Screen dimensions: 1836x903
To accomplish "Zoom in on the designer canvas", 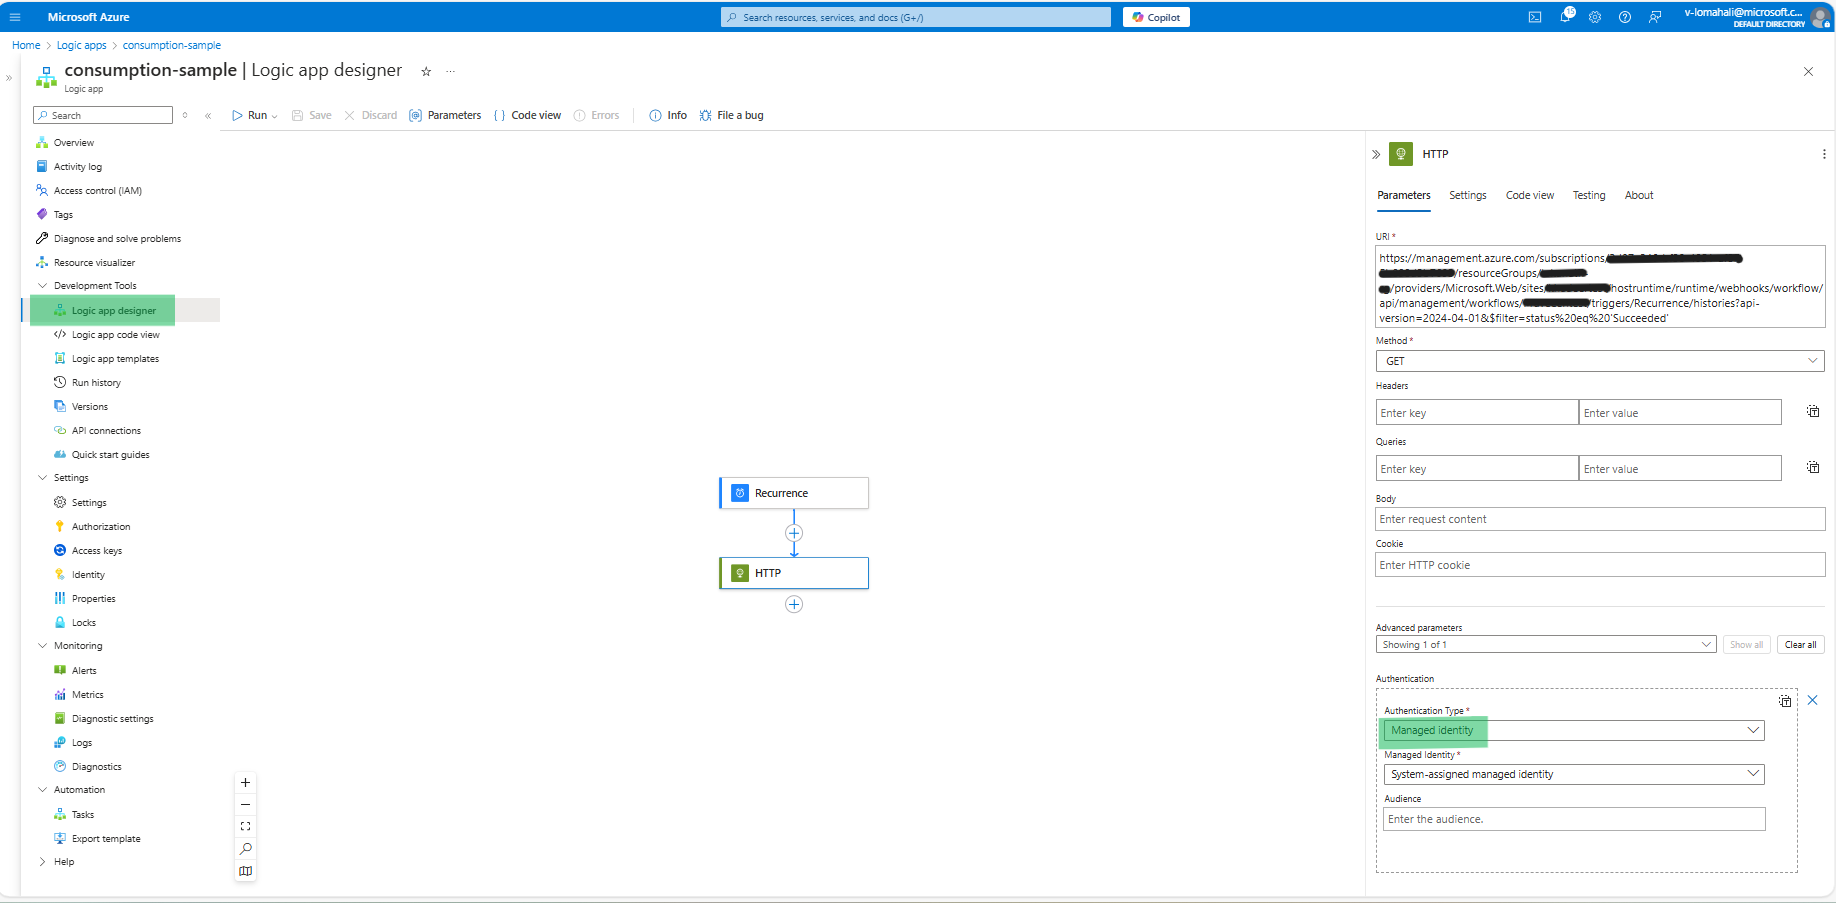I will click(245, 782).
